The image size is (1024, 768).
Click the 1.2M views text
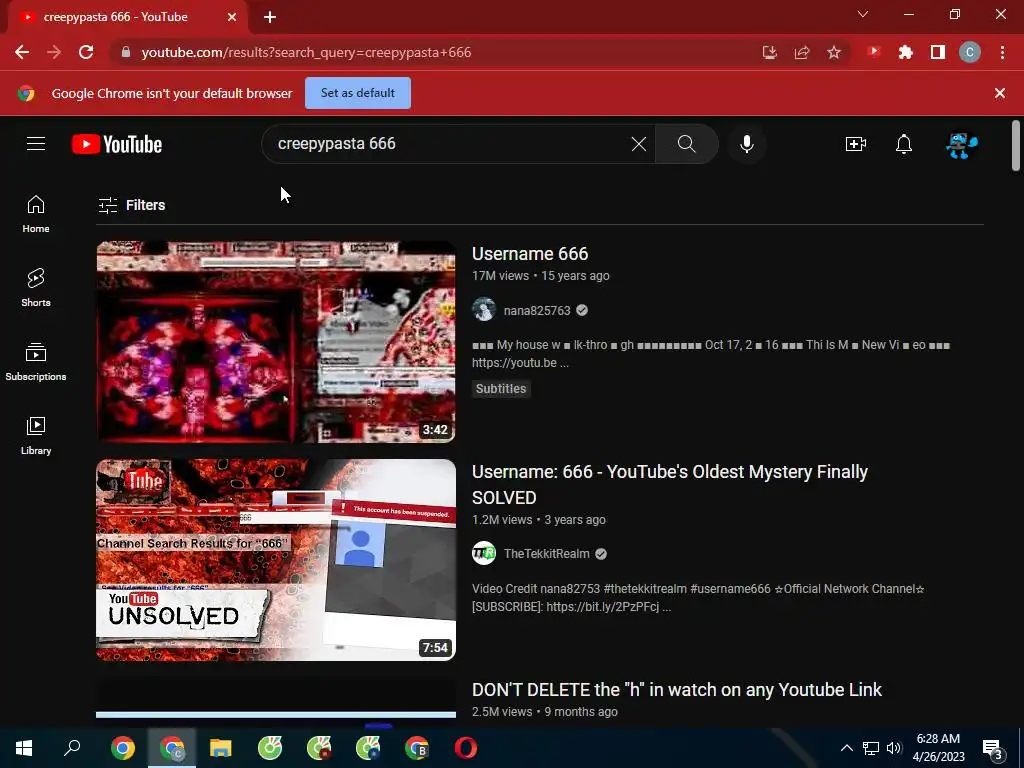[x=502, y=520]
